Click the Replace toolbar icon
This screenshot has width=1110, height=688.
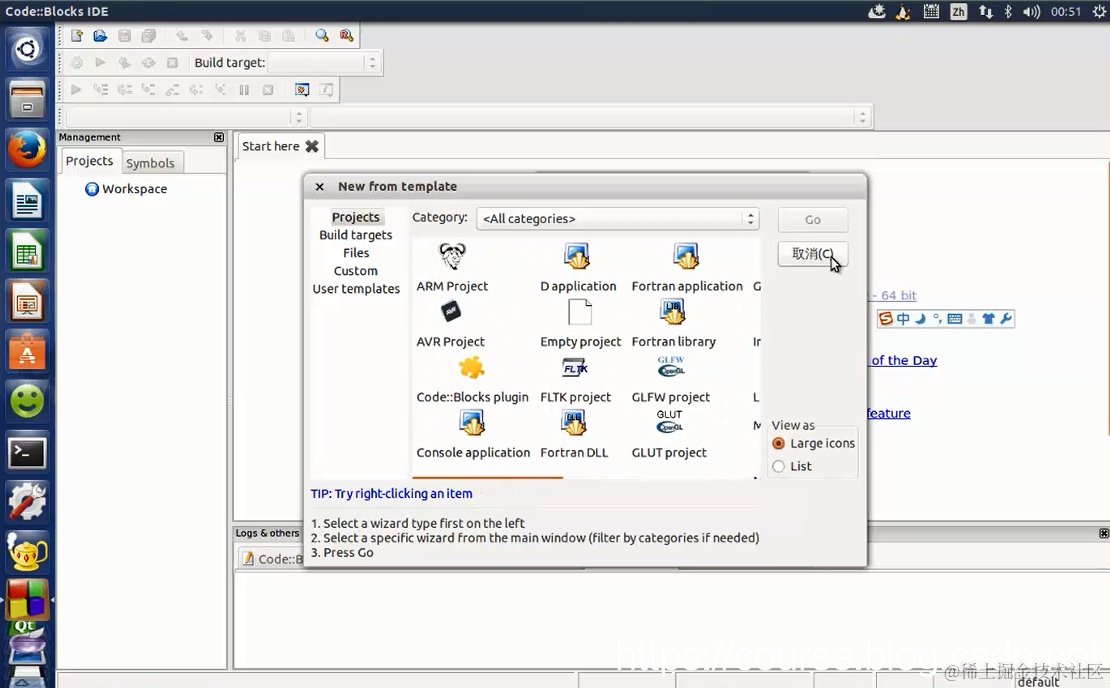click(x=346, y=35)
